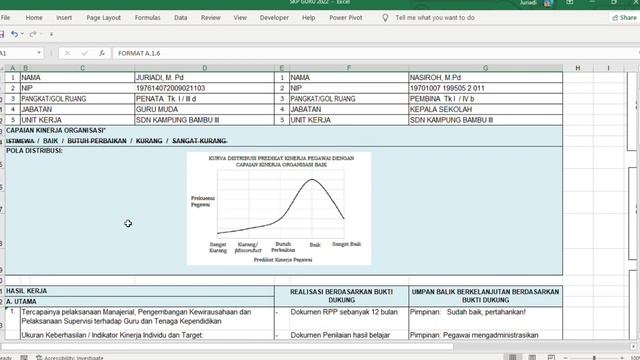Open the Developer tab
The image size is (640, 360).
274,18
